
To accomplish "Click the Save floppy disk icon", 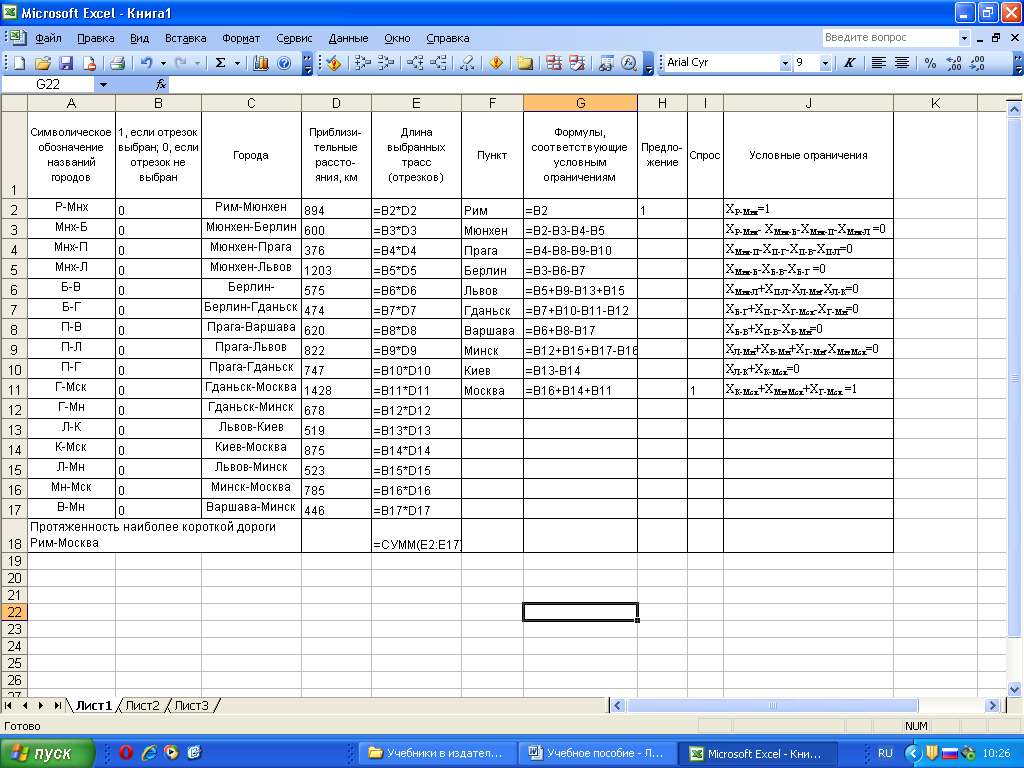I will (67, 63).
